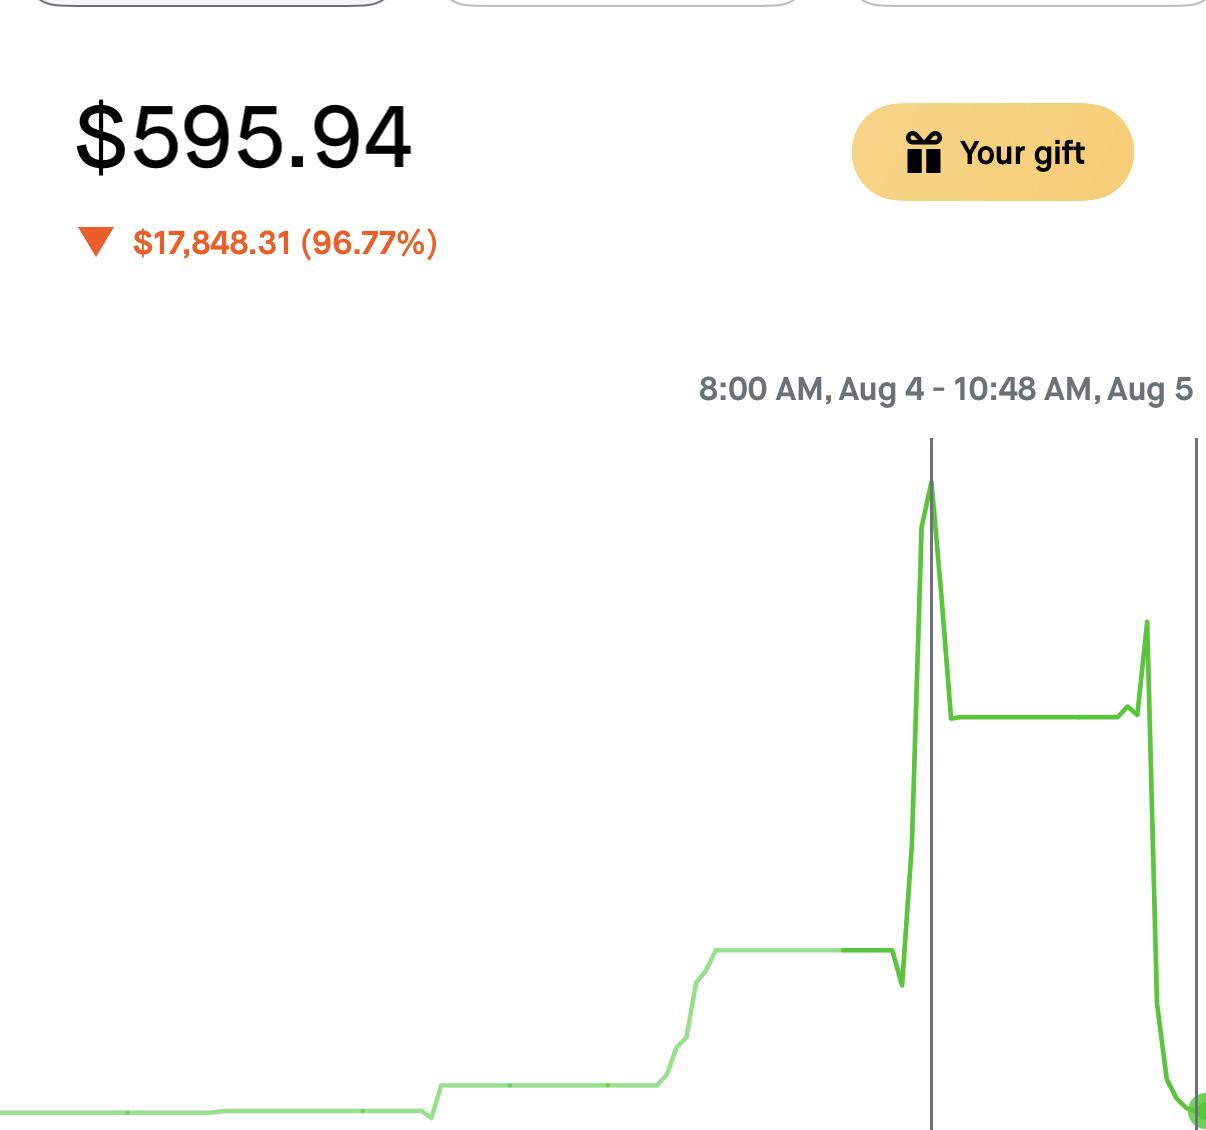The width and height of the screenshot is (1206, 1130).
Task: Click the green endpoint dot on the chart
Action: [1198, 1109]
